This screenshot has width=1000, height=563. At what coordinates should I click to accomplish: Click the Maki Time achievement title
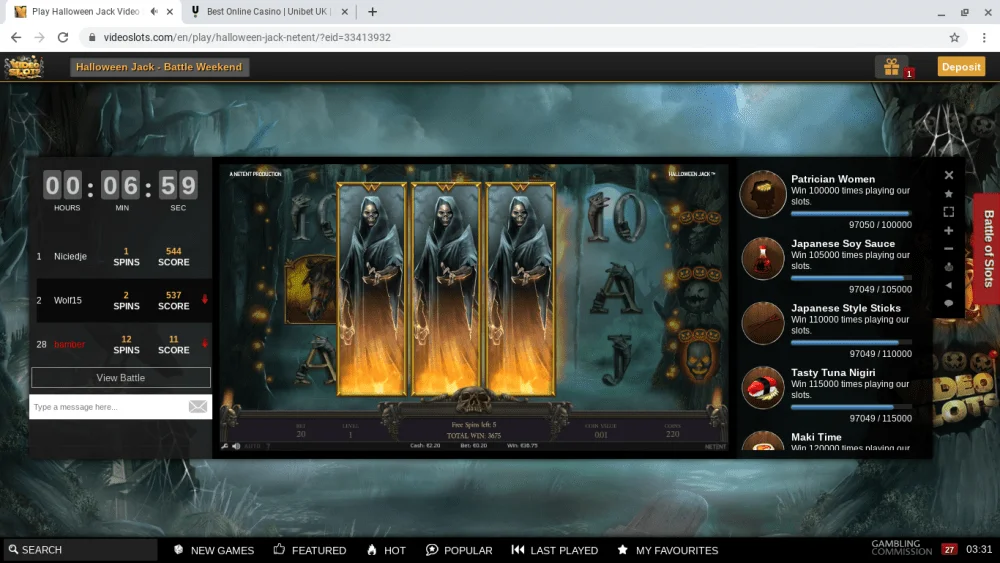(816, 437)
